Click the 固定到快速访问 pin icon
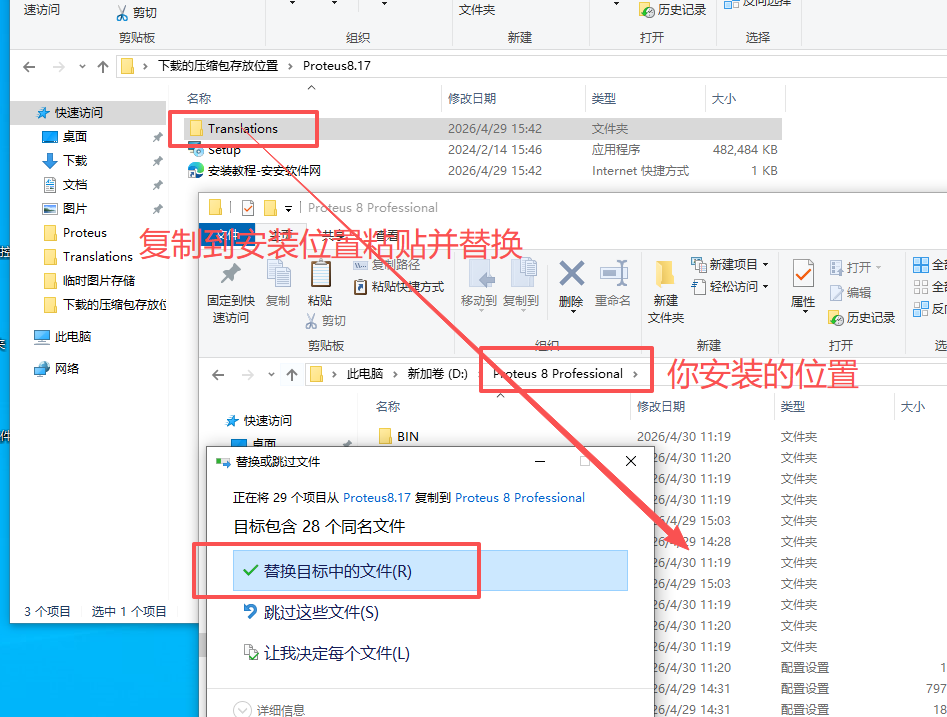The height and width of the screenshot is (717, 947). click(230, 274)
